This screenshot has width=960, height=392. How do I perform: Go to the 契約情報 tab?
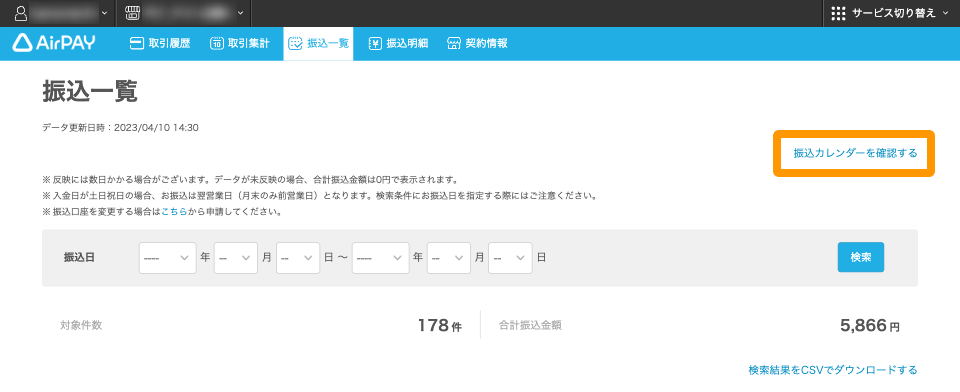(477, 43)
